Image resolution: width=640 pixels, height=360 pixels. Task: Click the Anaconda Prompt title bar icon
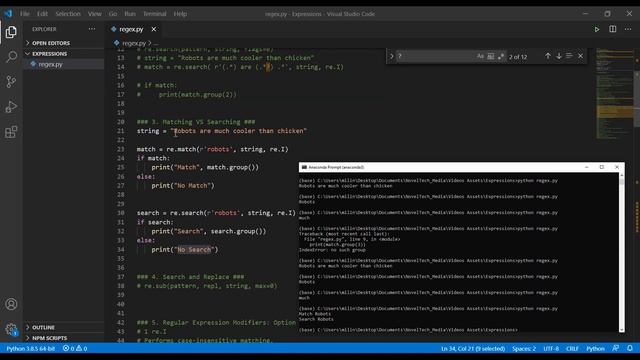click(304, 167)
